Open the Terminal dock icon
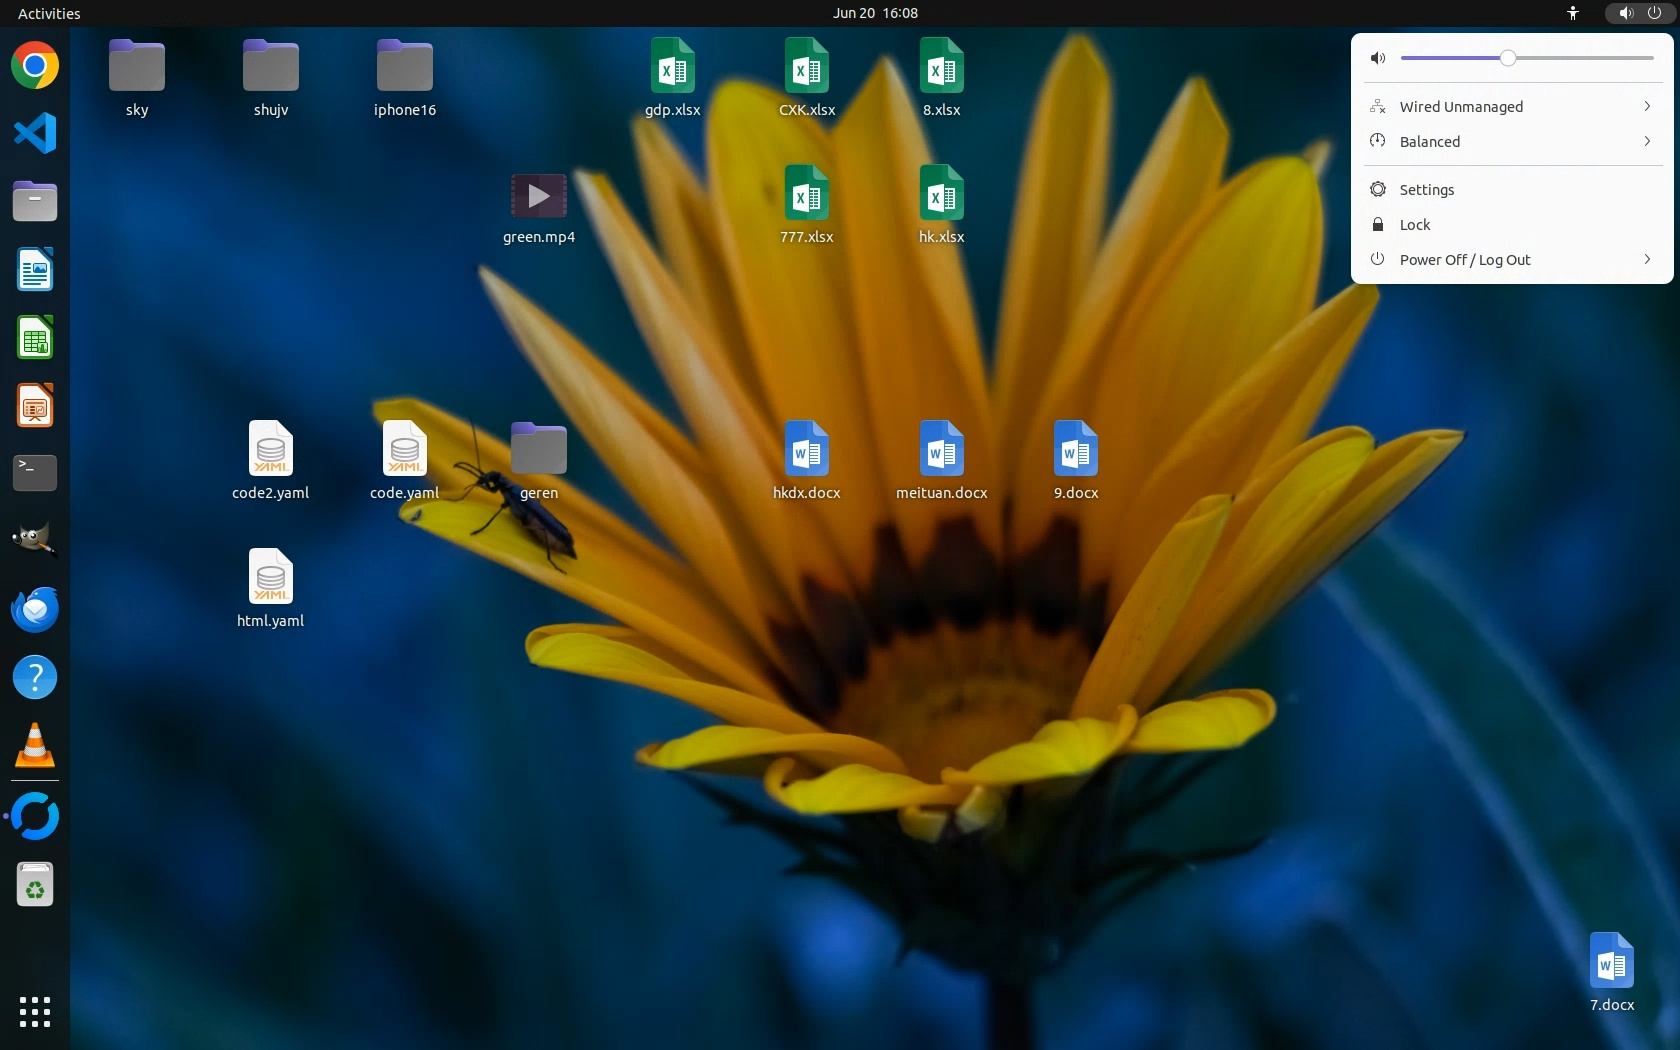Image resolution: width=1680 pixels, height=1050 pixels. coord(35,473)
